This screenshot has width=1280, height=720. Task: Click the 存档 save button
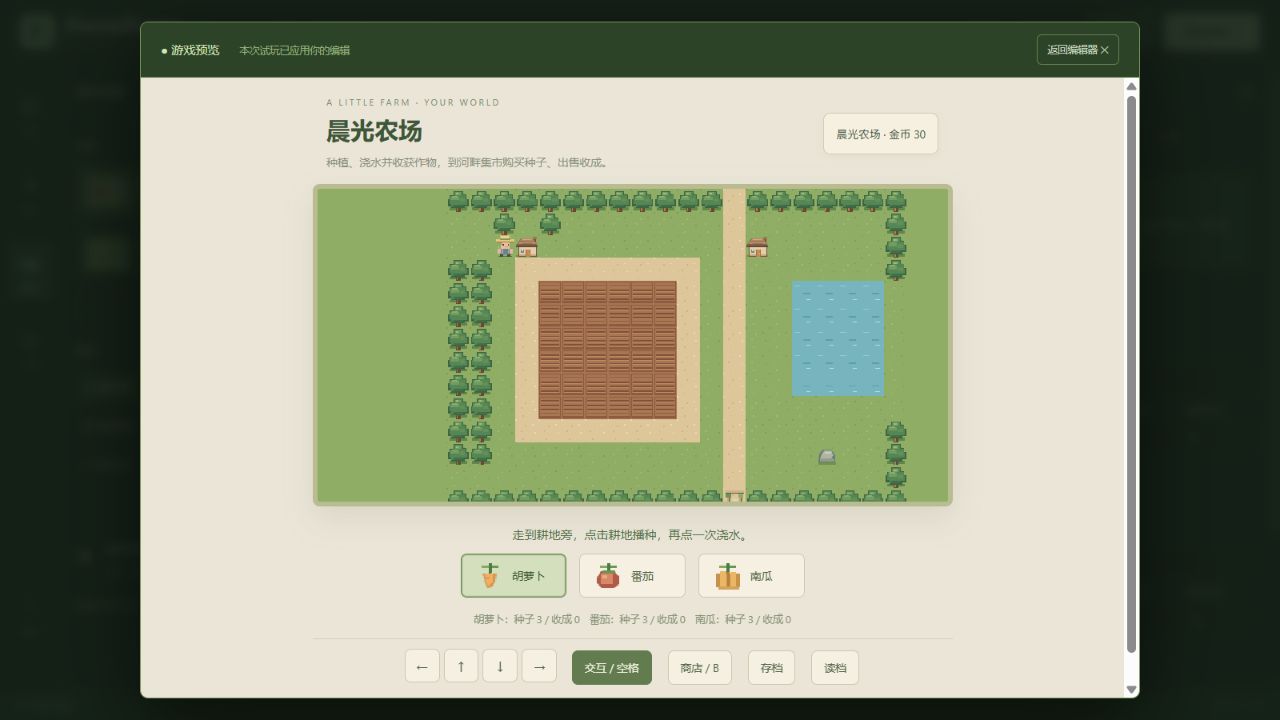[771, 668]
